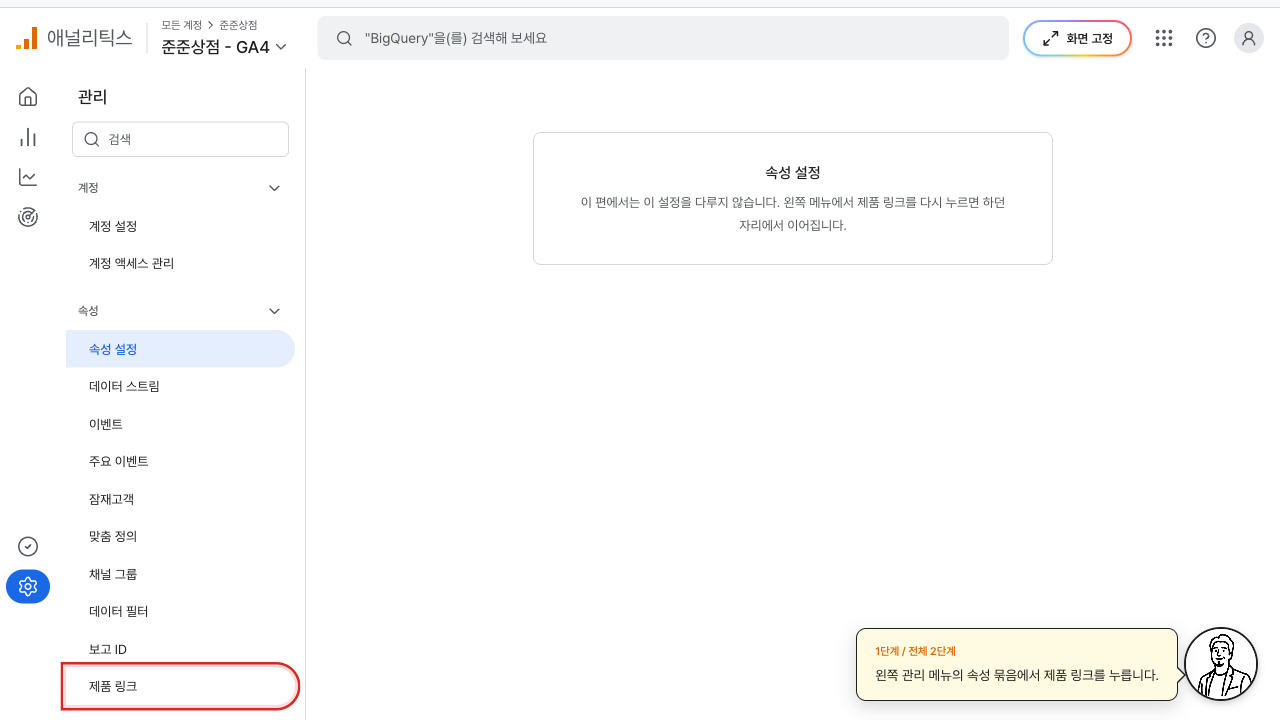
Task: Click the 속성 설정 card heading
Action: pos(793,173)
